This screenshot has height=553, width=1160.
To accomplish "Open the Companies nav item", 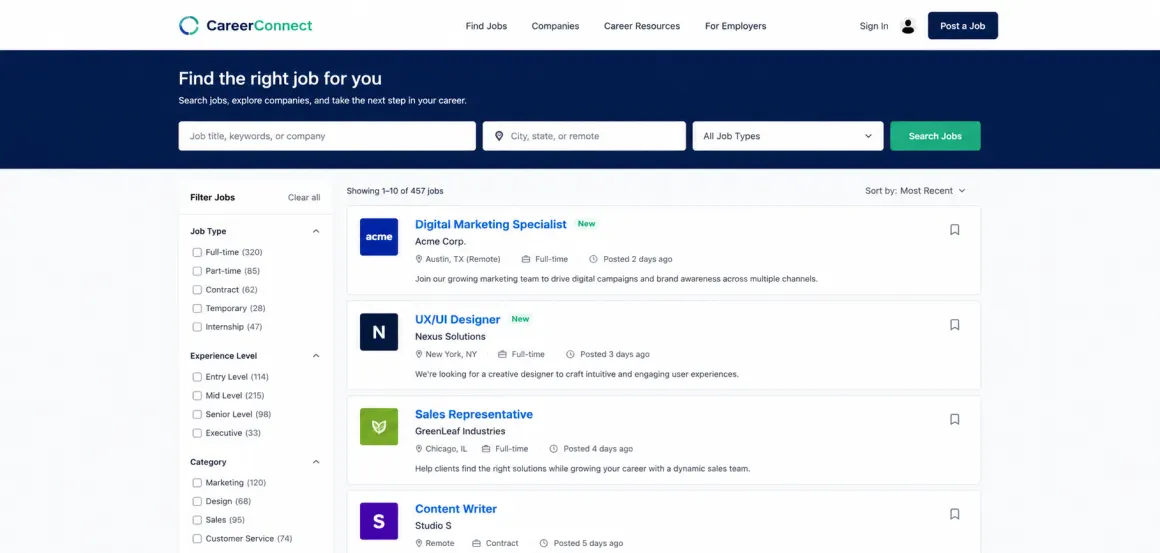I will click(556, 26).
